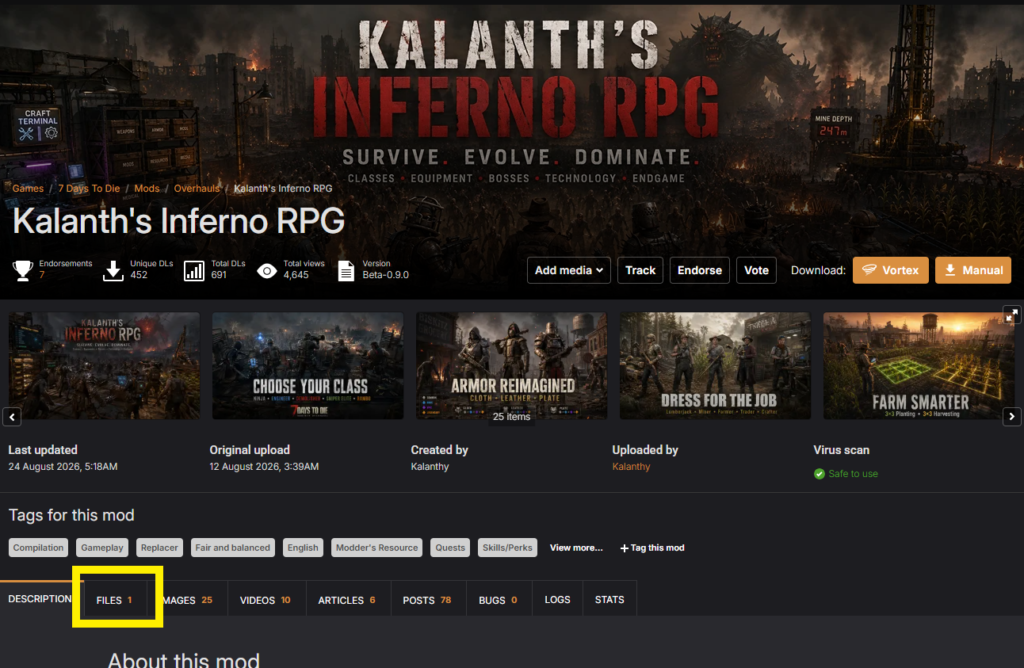Open uploader Kalanthy's profile link
Image resolution: width=1024 pixels, height=668 pixels.
tap(631, 466)
